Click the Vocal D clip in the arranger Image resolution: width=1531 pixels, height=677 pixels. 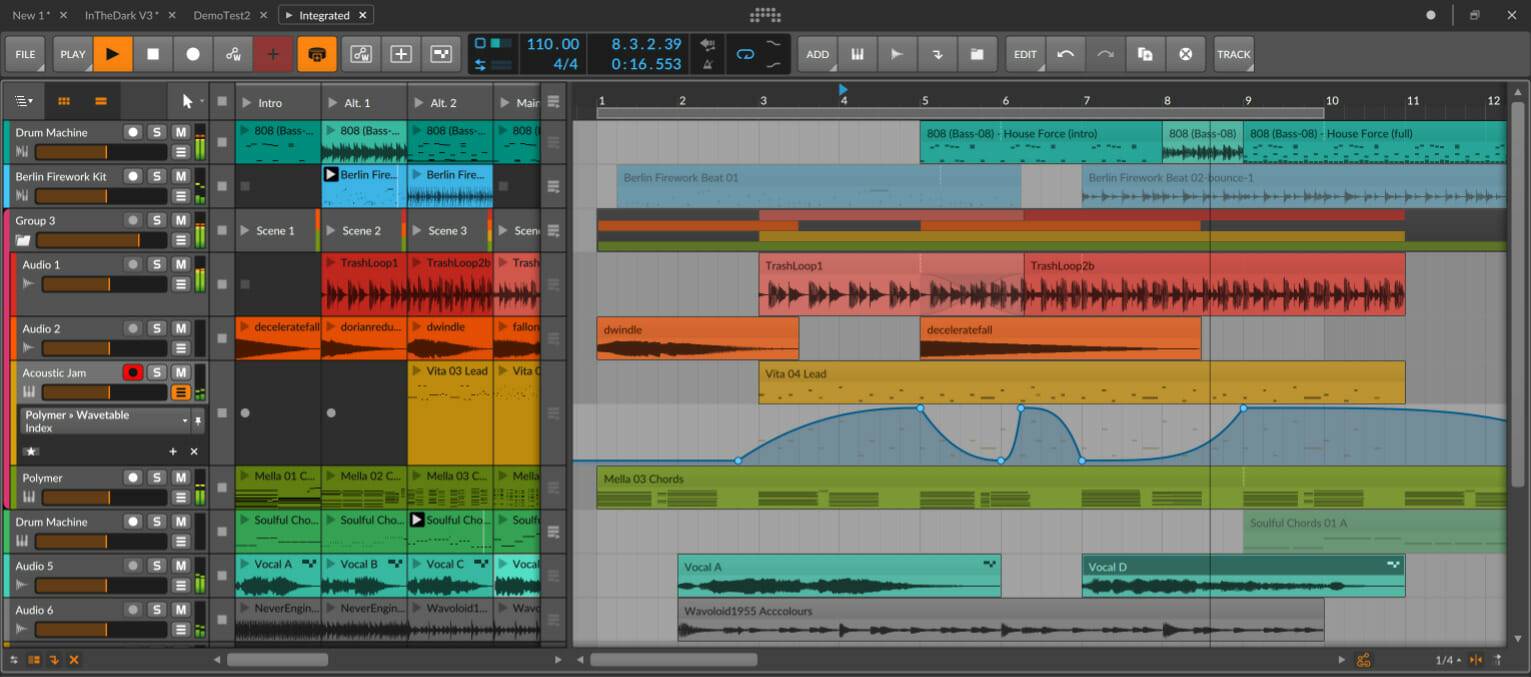point(1240,575)
